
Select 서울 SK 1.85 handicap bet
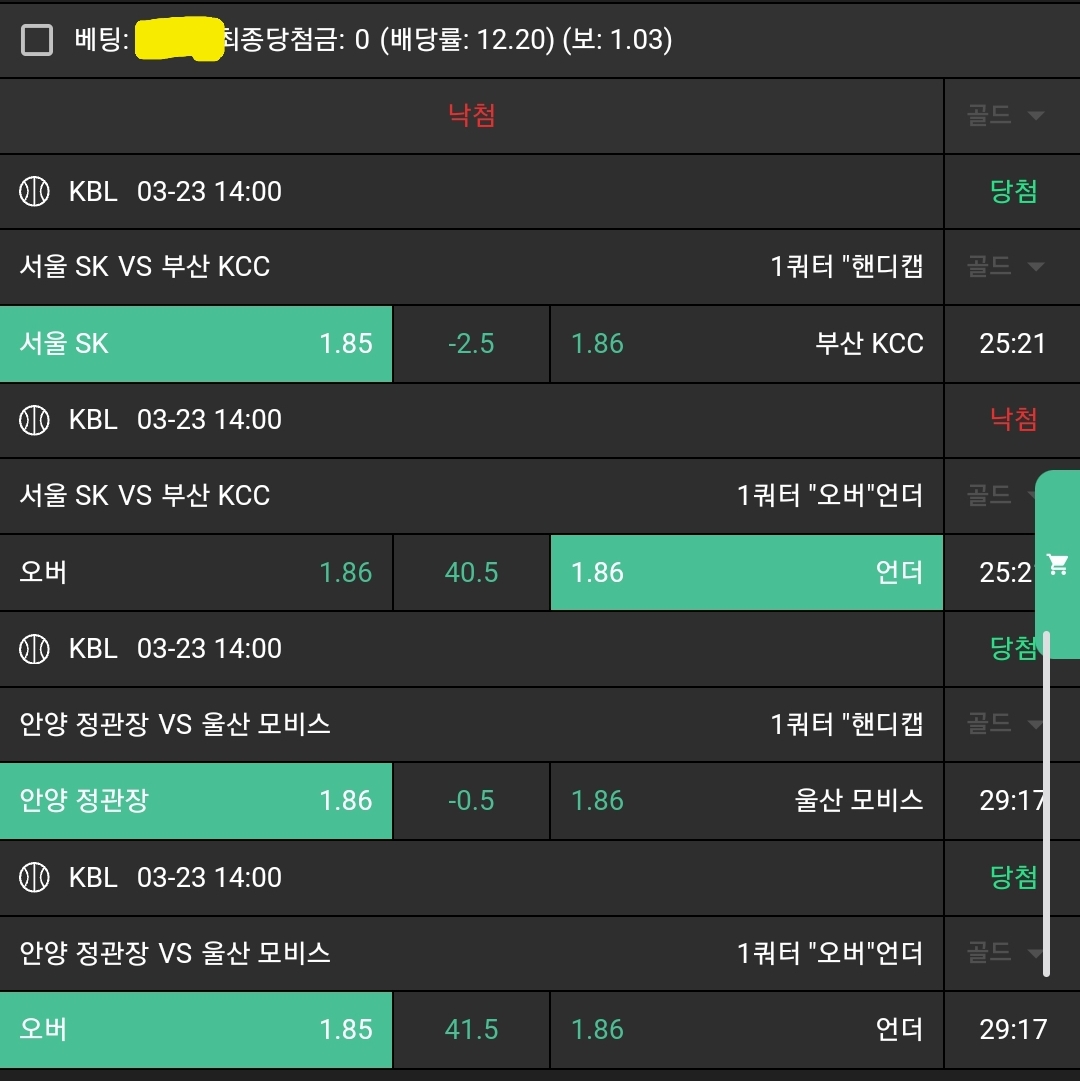point(196,344)
